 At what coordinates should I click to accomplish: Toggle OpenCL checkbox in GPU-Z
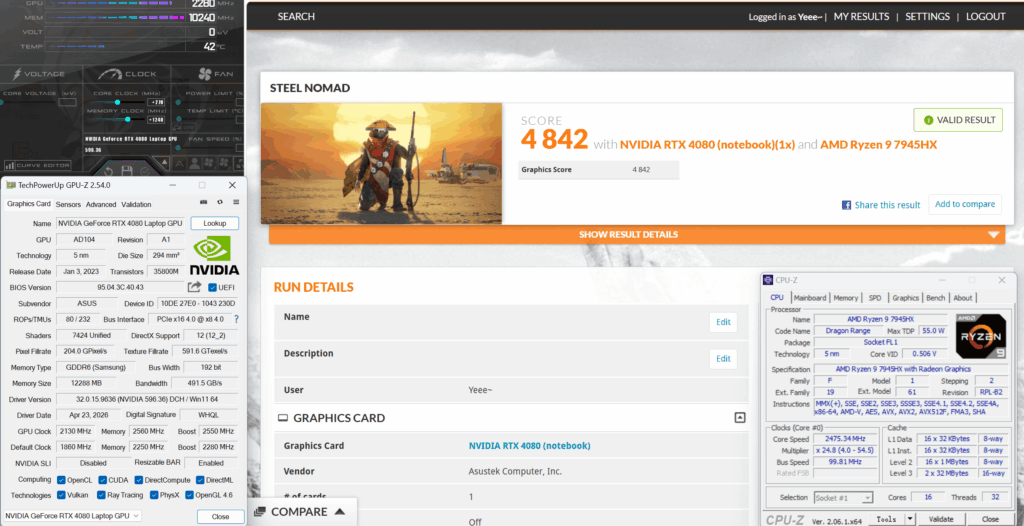61,480
